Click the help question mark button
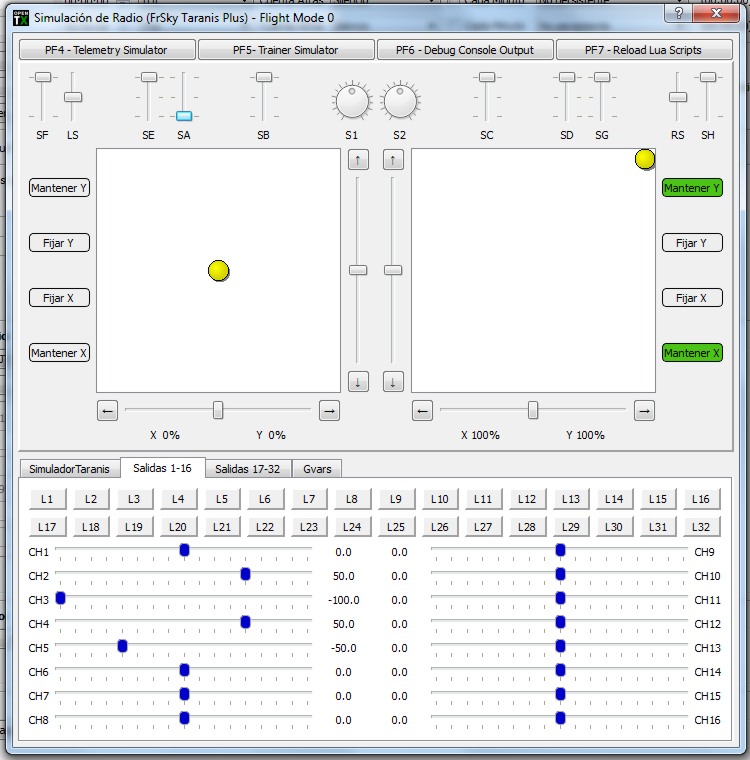 (679, 13)
